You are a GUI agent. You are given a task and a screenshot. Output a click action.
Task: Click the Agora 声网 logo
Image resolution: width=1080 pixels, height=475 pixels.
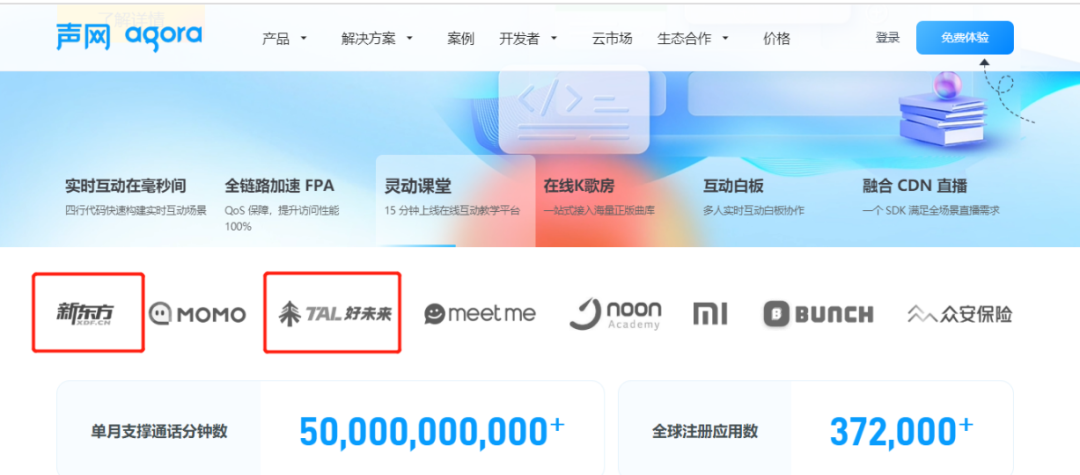(x=129, y=37)
